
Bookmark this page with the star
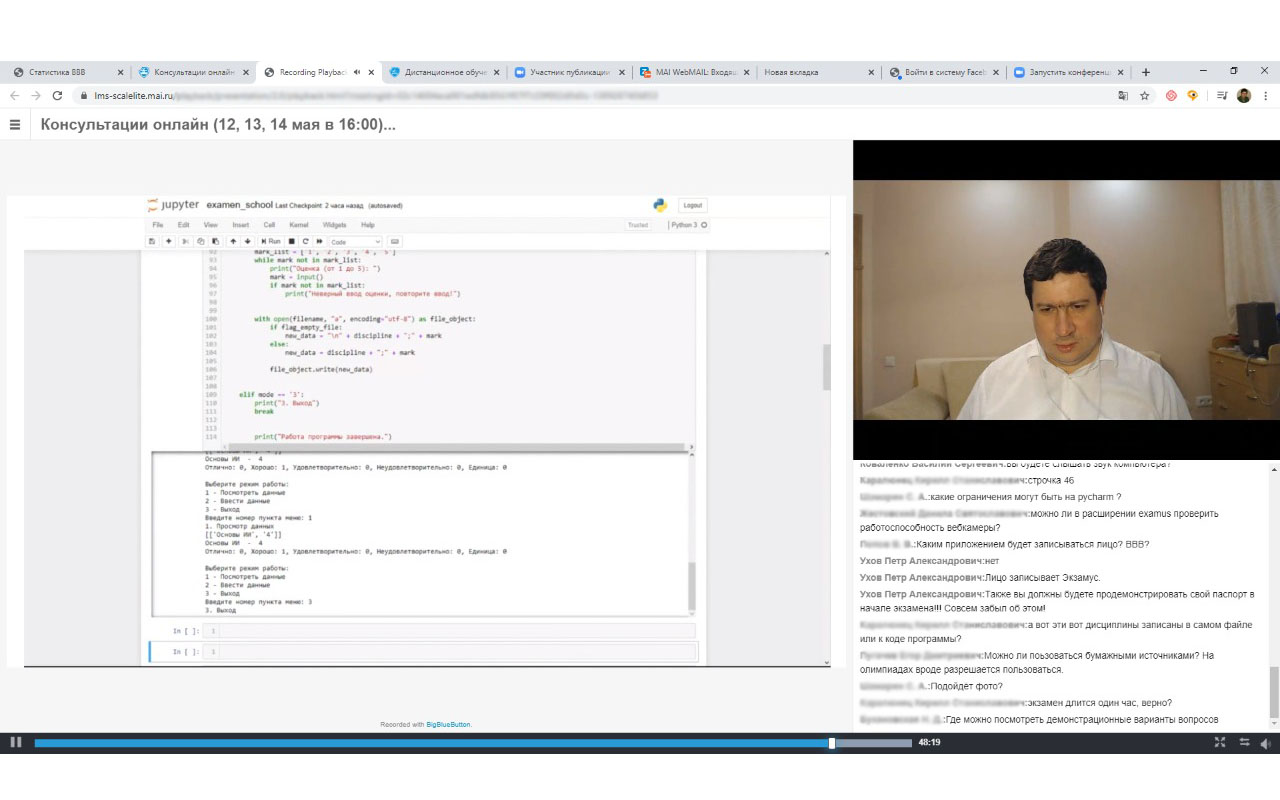[1145, 96]
